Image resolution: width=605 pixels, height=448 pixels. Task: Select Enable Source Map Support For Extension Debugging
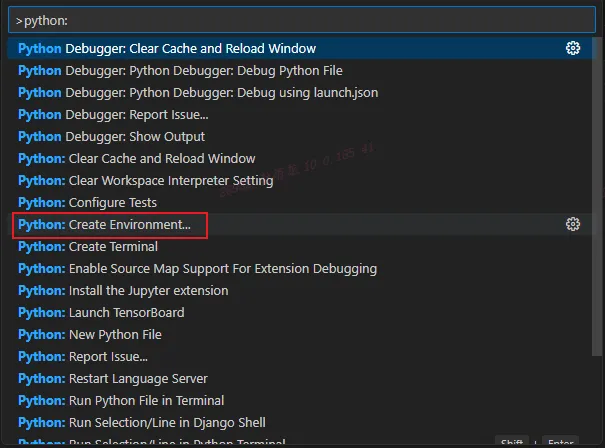[x=299, y=269]
